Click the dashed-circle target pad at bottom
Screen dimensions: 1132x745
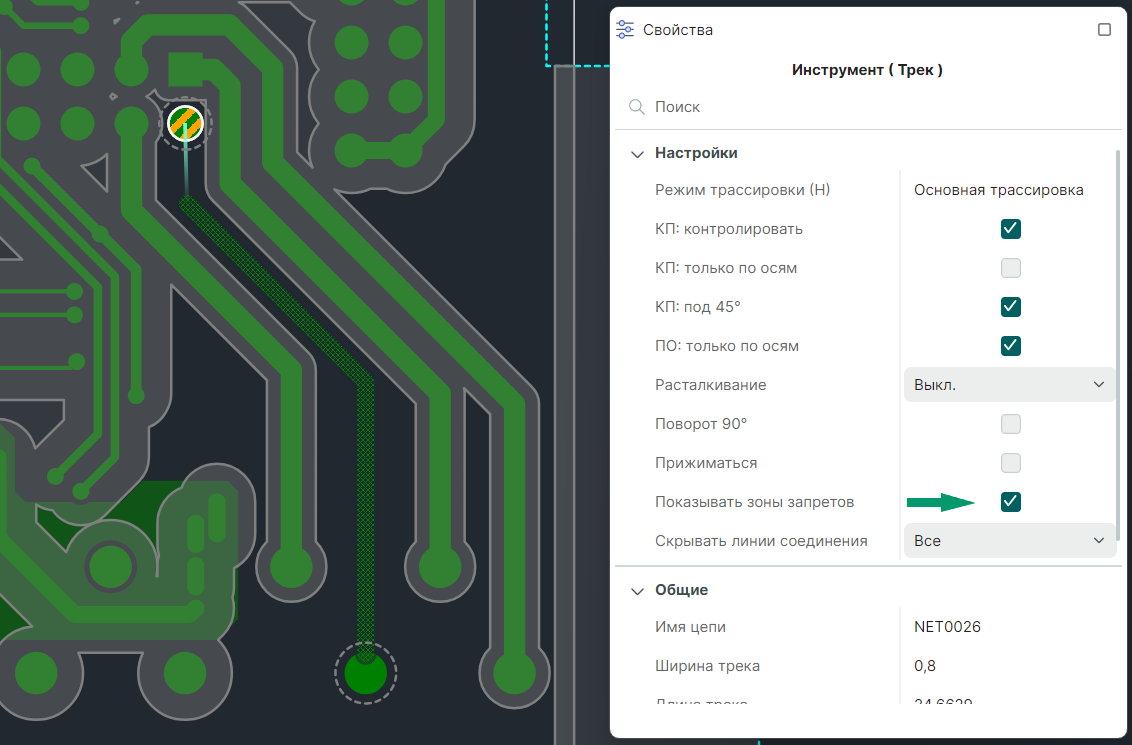point(365,673)
